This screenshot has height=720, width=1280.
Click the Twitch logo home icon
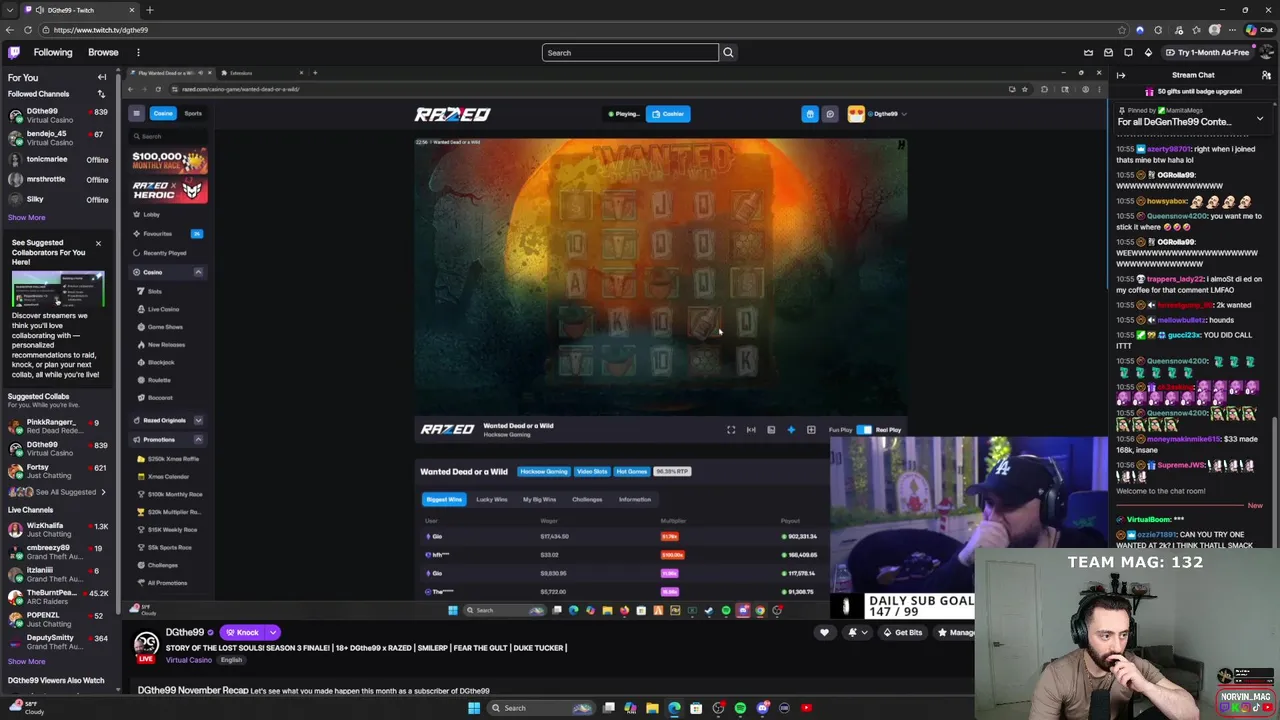[14, 52]
